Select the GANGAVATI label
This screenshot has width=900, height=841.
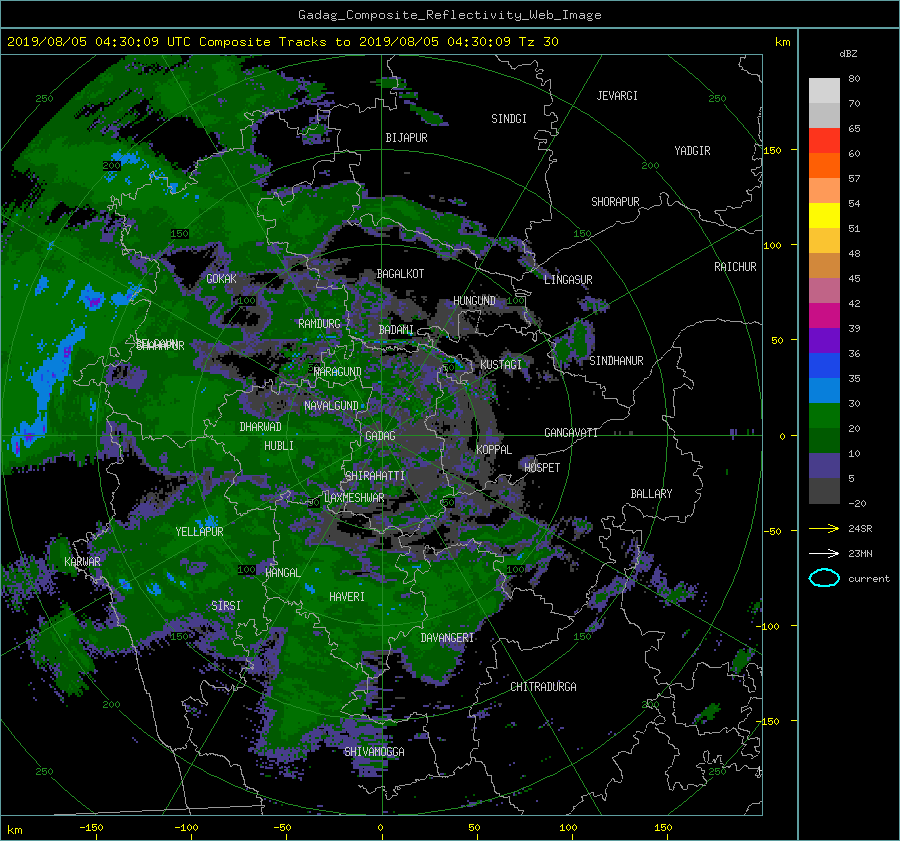coord(571,433)
